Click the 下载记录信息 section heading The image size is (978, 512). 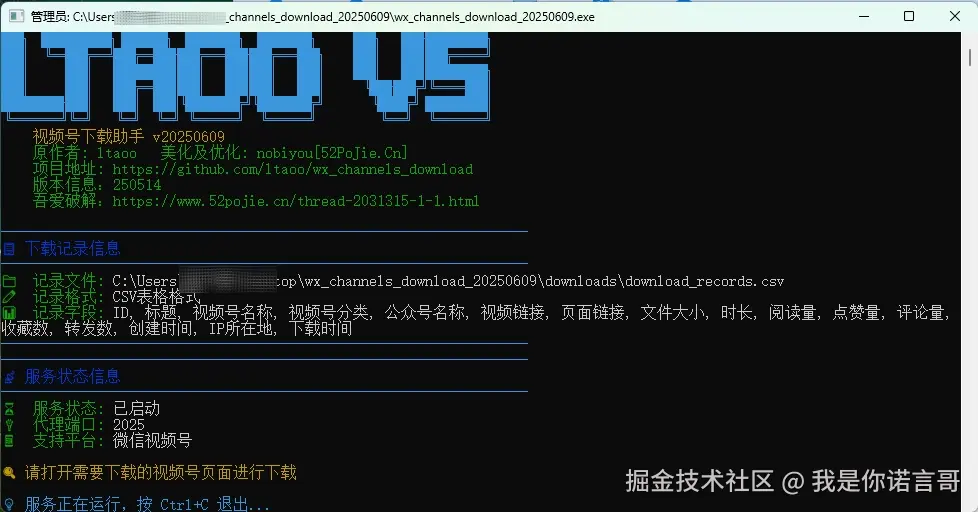(x=72, y=249)
